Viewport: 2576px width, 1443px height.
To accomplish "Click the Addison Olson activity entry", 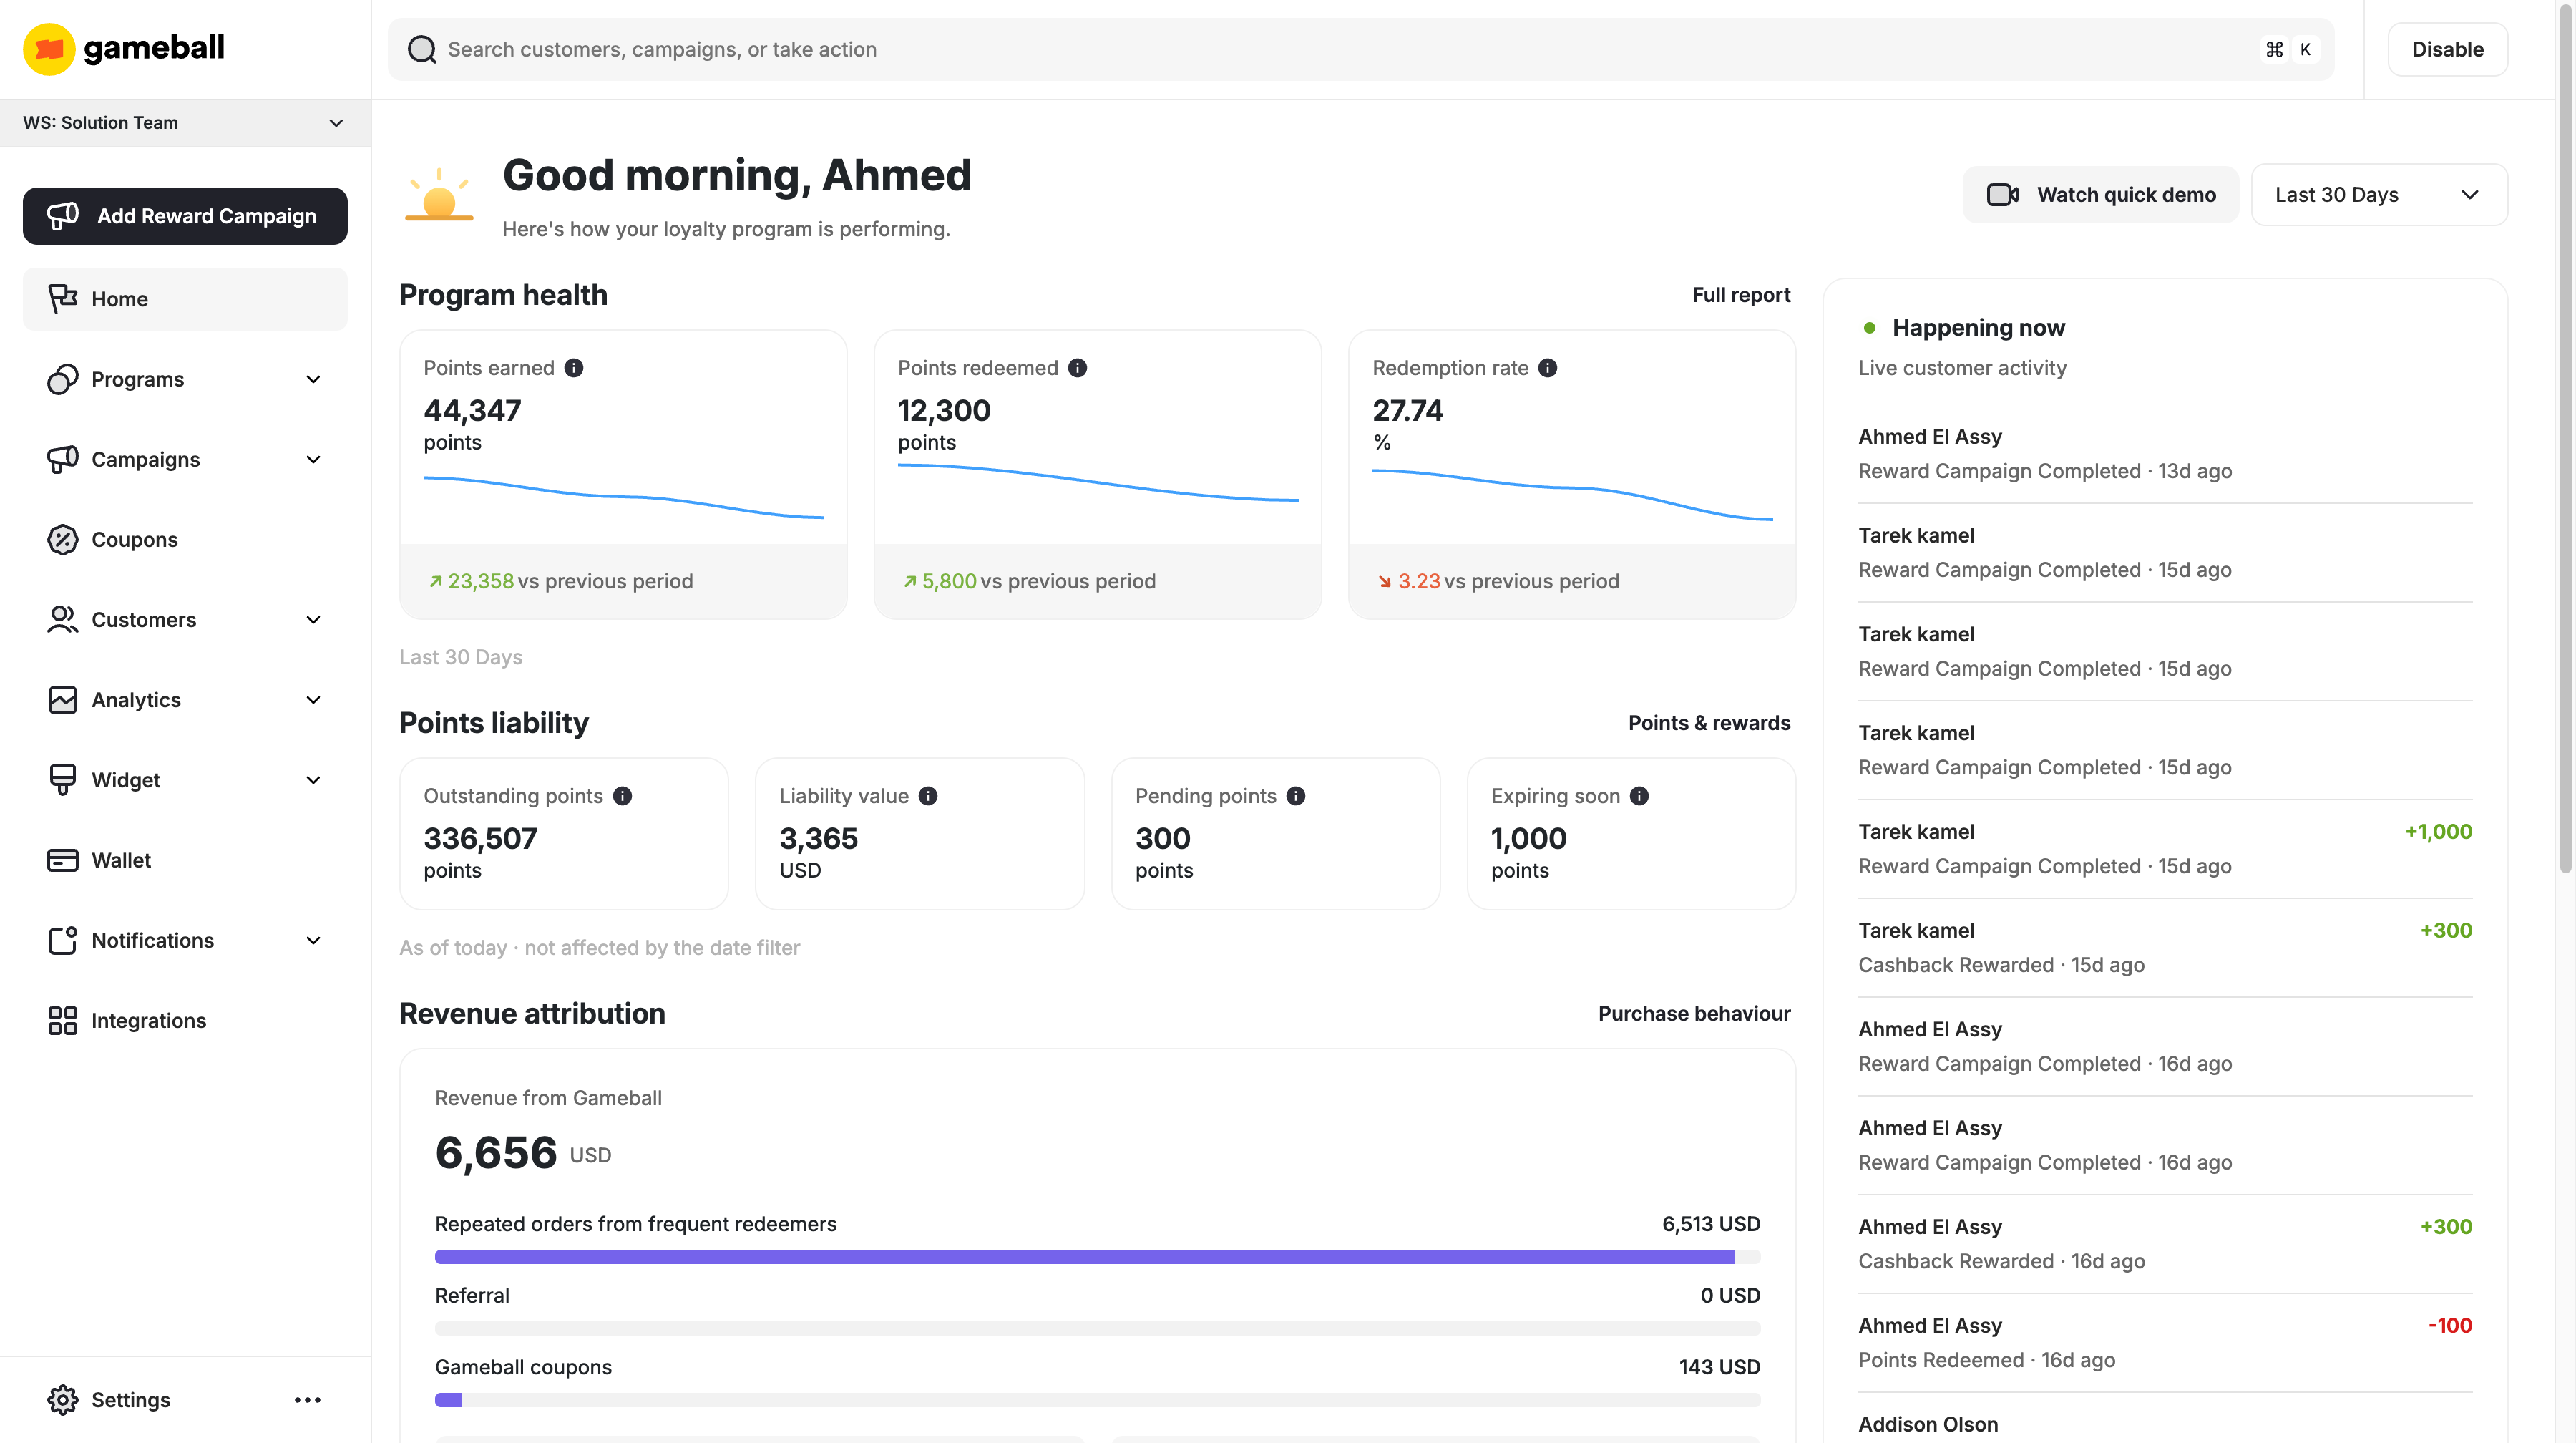I will click(x=2165, y=1424).
